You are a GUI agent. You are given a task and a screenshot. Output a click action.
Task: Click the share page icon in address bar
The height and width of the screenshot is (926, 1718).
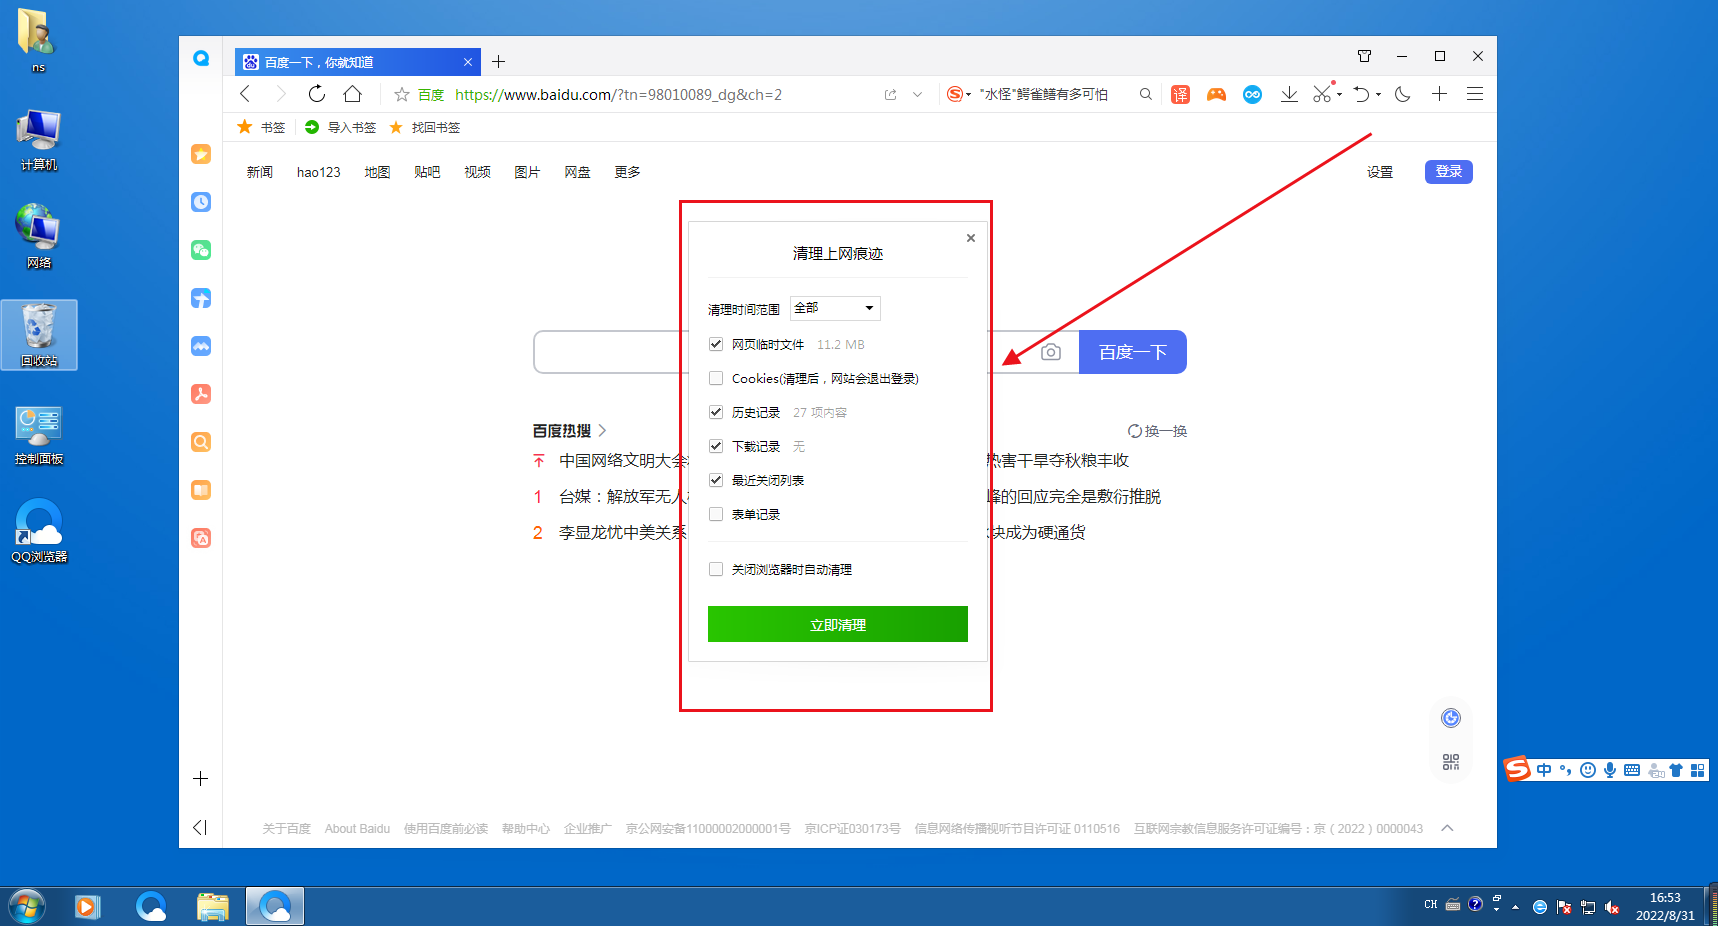(x=890, y=95)
